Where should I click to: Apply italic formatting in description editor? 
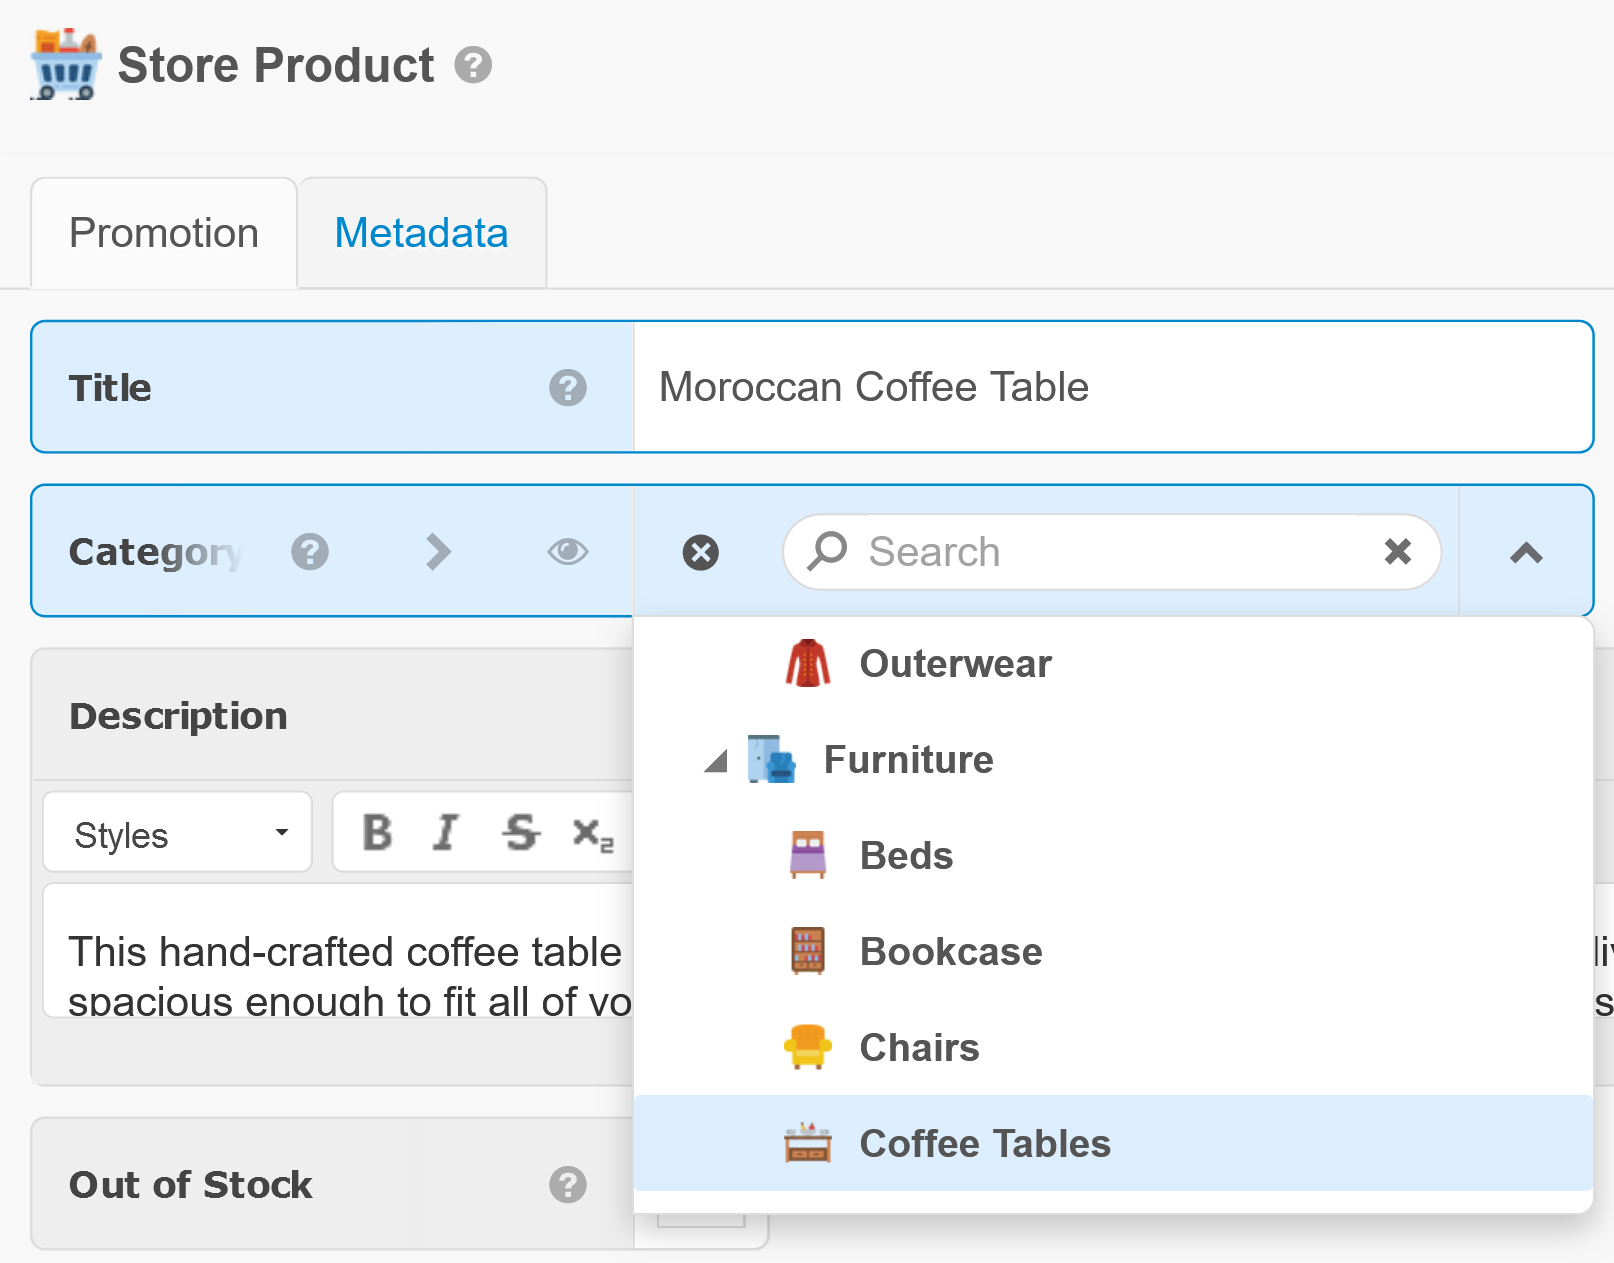(446, 832)
